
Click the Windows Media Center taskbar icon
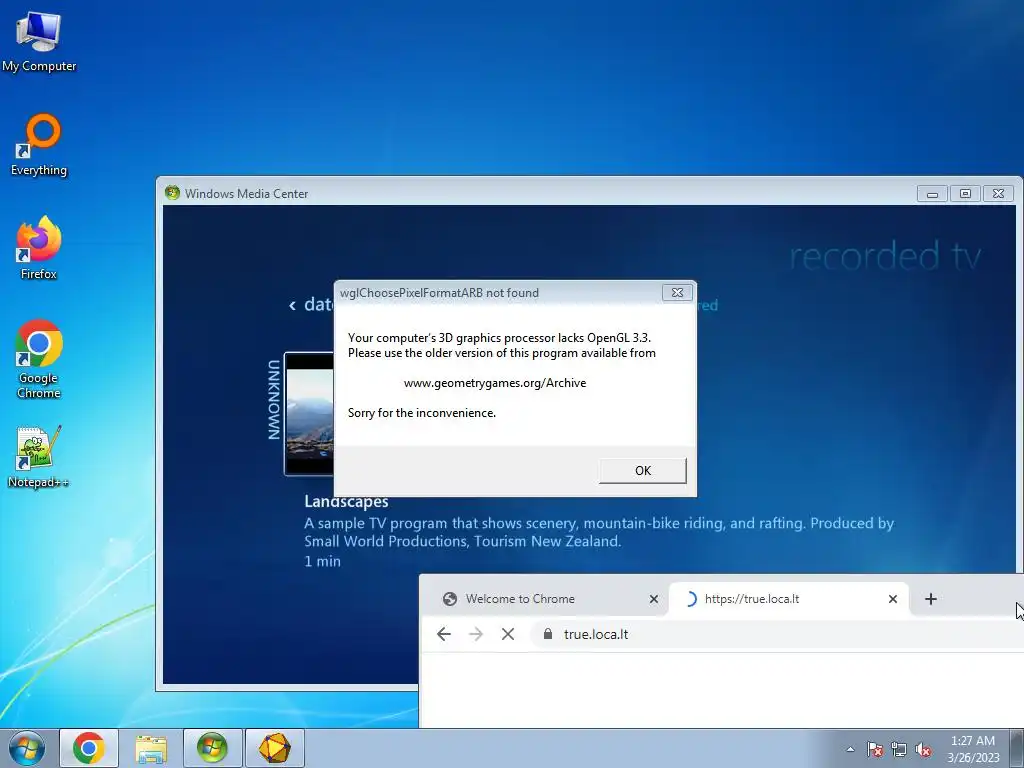(x=213, y=748)
